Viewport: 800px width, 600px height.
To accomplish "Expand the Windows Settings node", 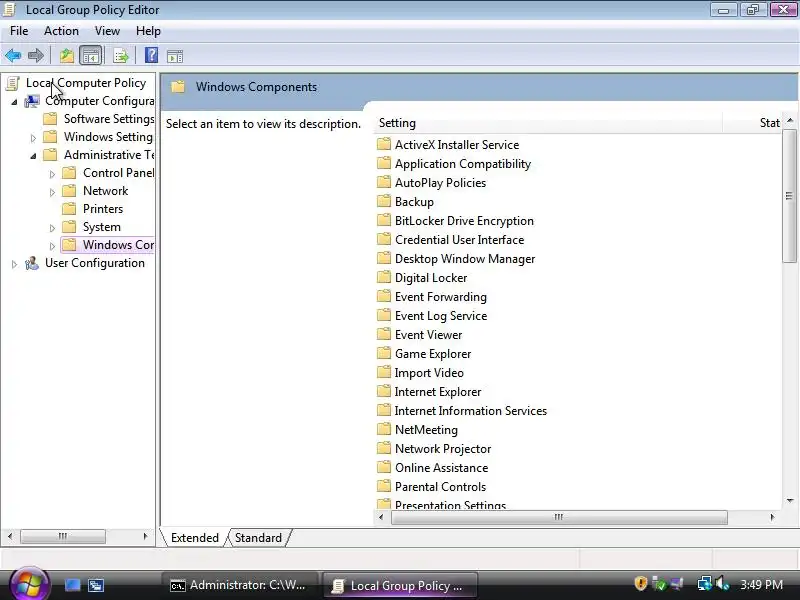I will coord(33,138).
